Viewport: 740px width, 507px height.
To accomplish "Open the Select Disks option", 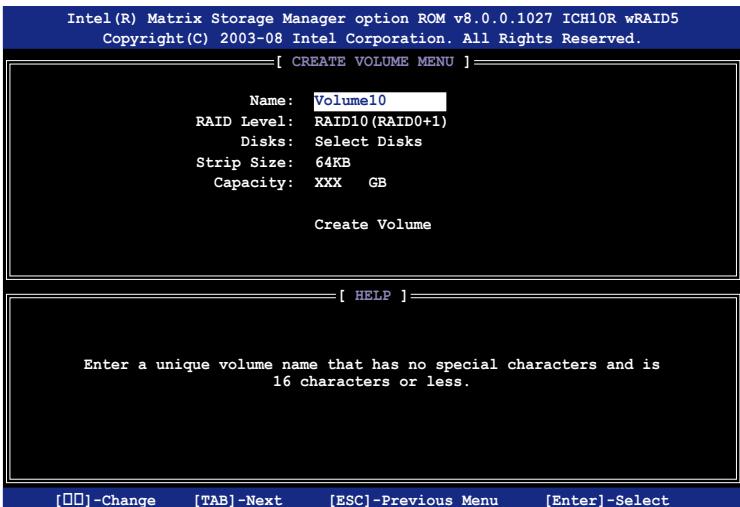I will pyautogui.click(x=368, y=142).
